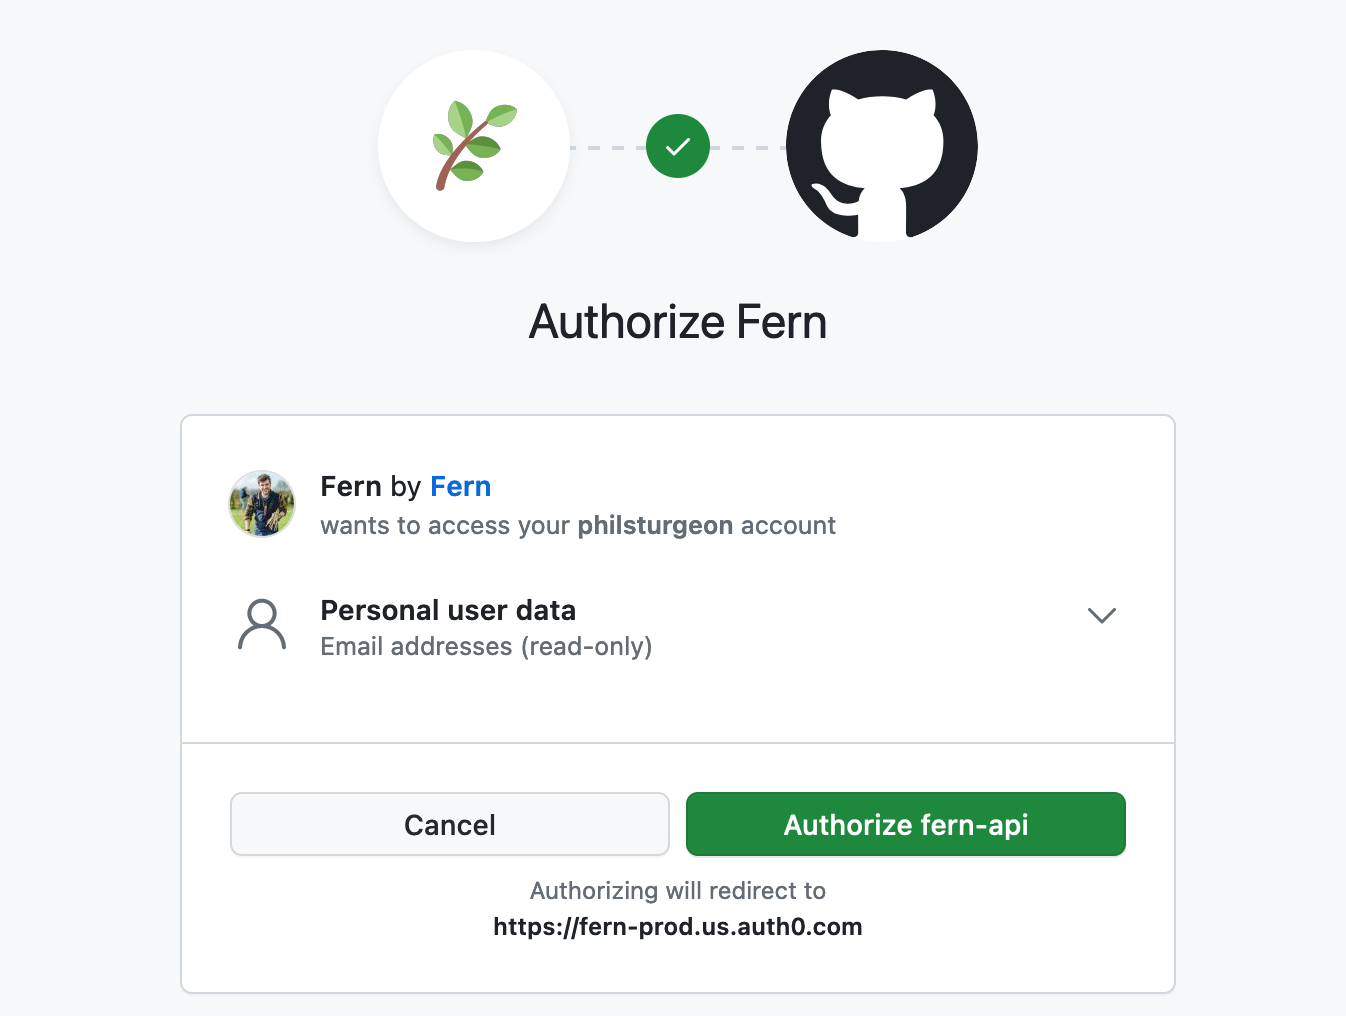The image size is (1346, 1016).
Task: Open the blue Fern developer link
Action: click(461, 486)
